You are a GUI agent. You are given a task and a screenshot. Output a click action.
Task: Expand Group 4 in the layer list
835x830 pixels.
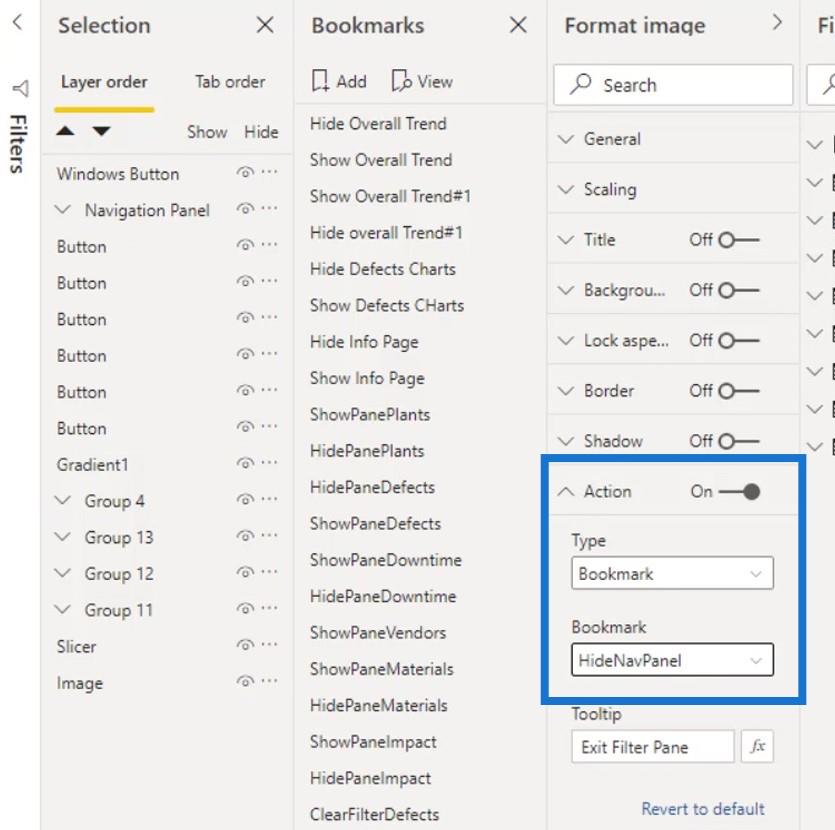pos(63,500)
